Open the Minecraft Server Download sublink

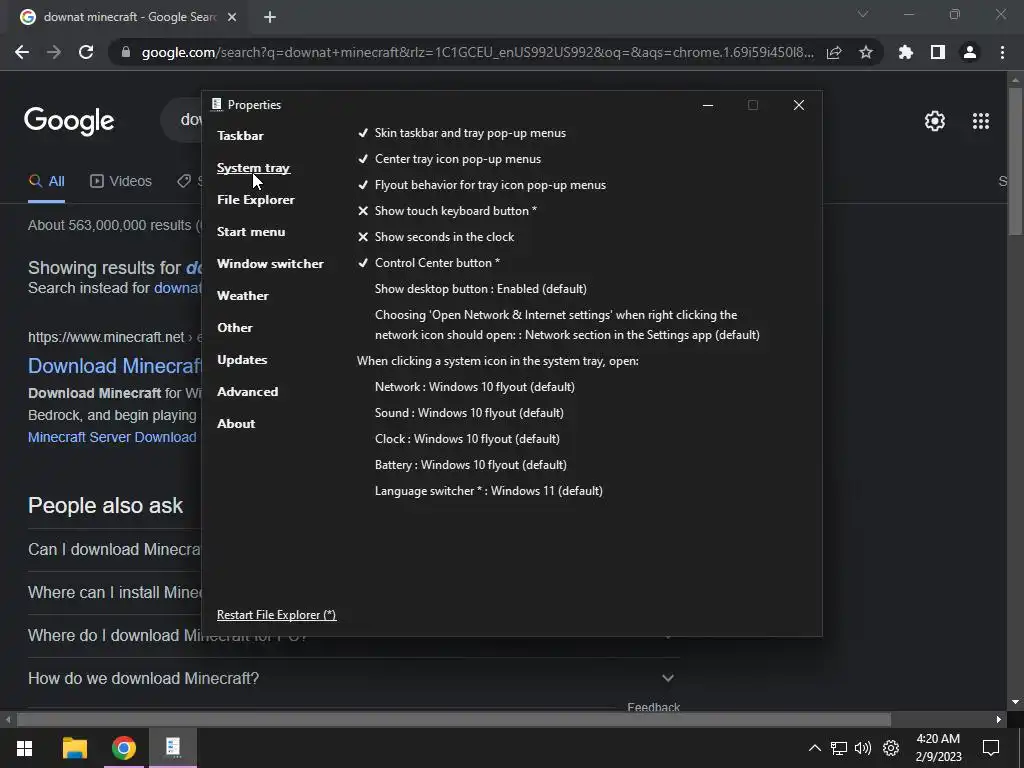pos(112,438)
